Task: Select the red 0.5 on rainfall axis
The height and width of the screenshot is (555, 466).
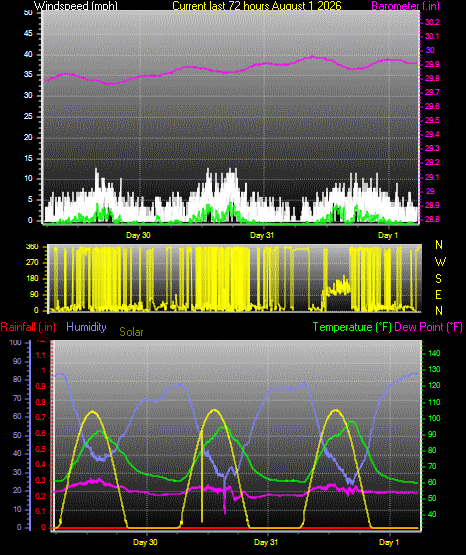Action: (41, 449)
